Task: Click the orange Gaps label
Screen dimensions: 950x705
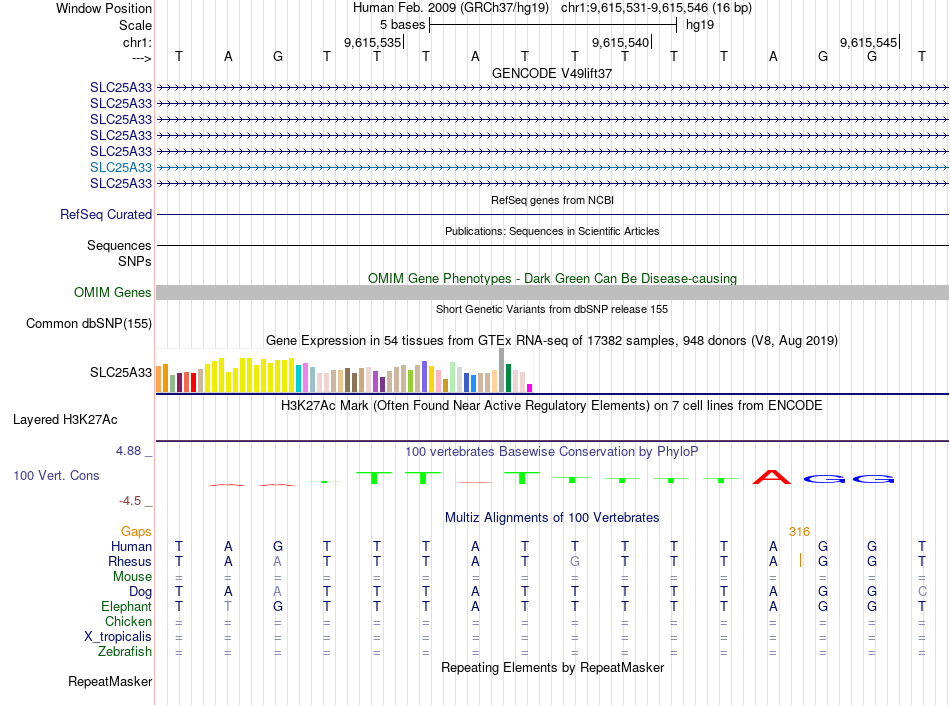Action: pos(136,531)
